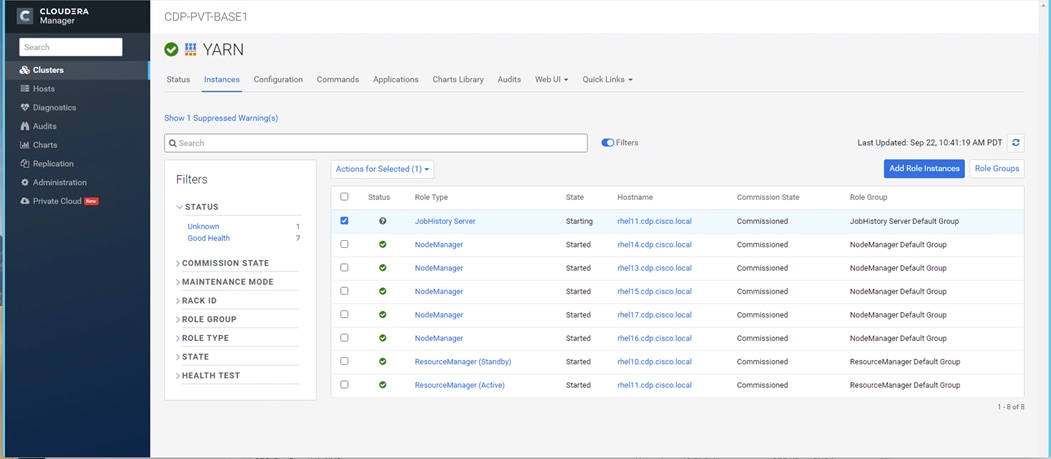Image resolution: width=1051 pixels, height=459 pixels.
Task: Switch to the Audits tab
Action: pyautogui.click(x=509, y=79)
